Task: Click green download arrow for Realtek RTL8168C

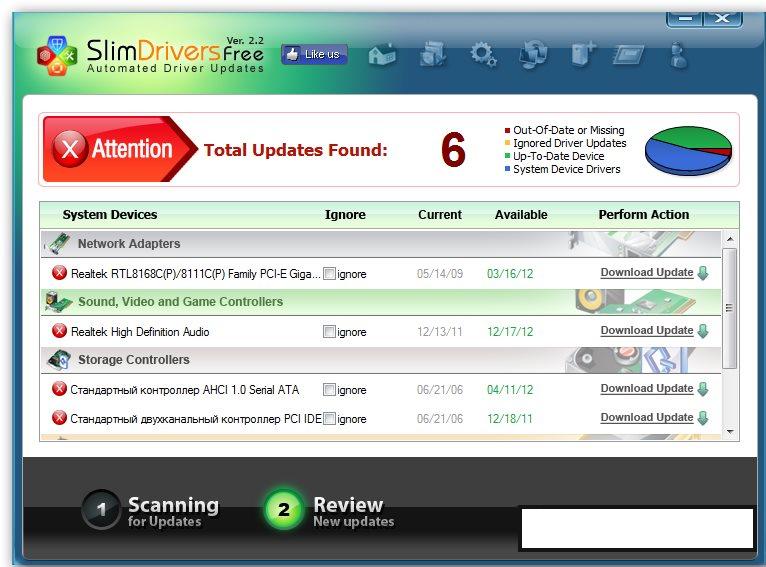Action: [703, 273]
